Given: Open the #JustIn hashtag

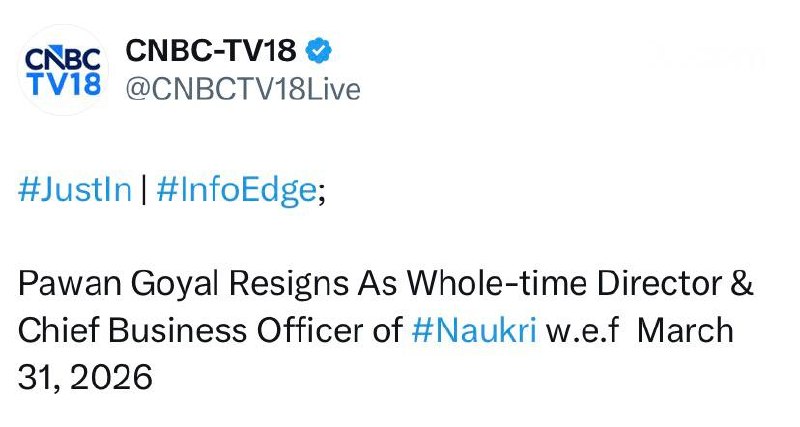Looking at the screenshot, I should pyautogui.click(x=75, y=190).
